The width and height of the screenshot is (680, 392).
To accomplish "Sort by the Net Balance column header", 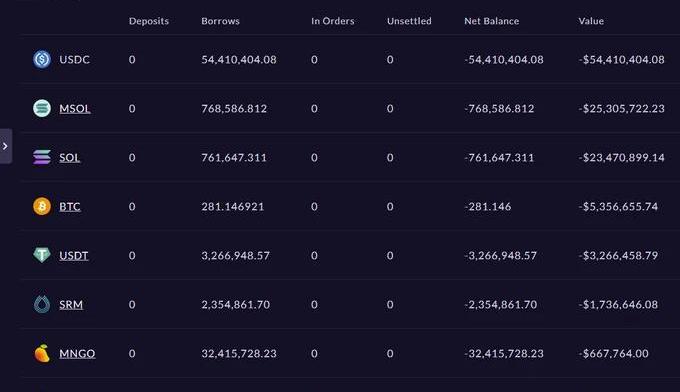I will [492, 21].
